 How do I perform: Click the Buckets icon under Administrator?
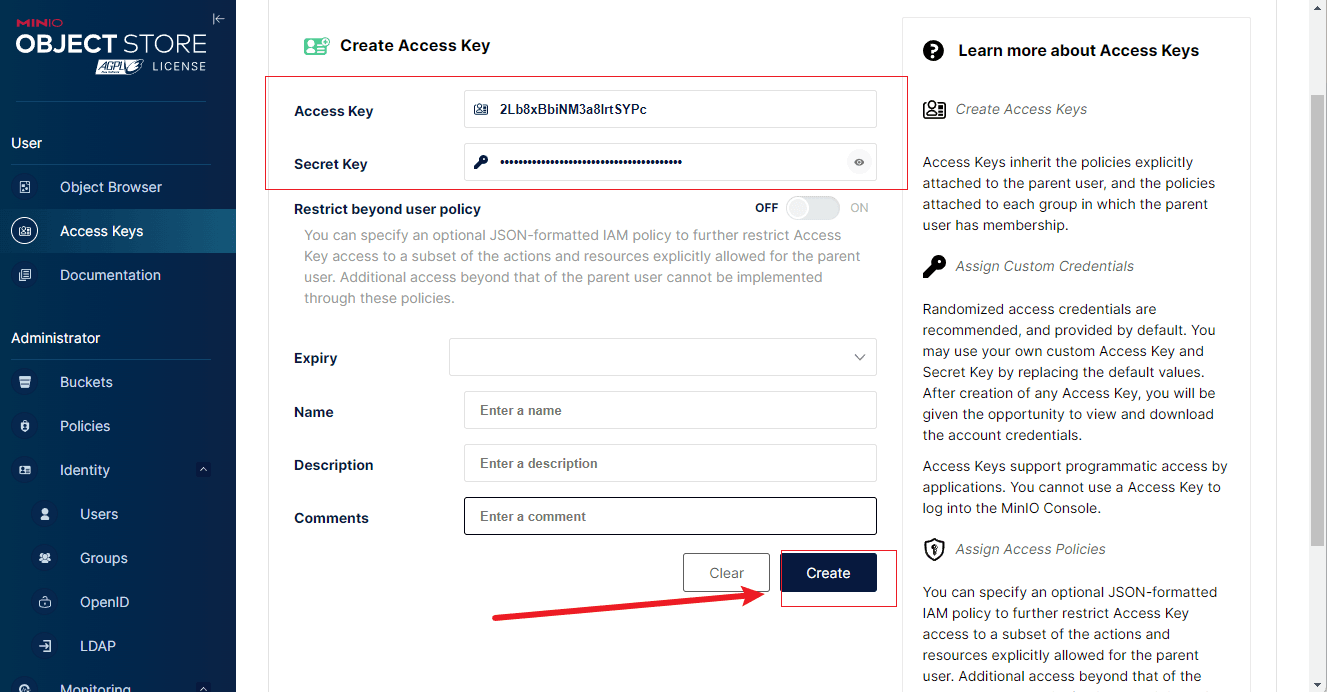(x=25, y=382)
